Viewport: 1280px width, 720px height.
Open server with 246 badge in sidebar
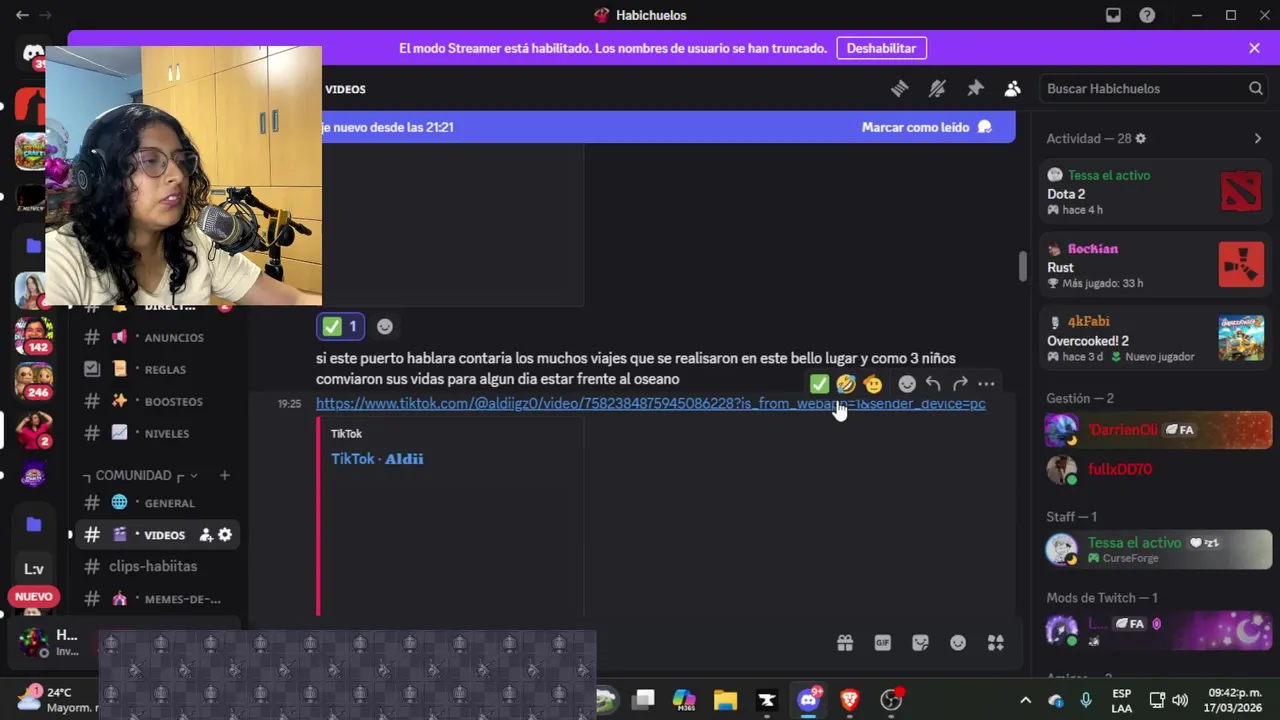[x=33, y=381]
